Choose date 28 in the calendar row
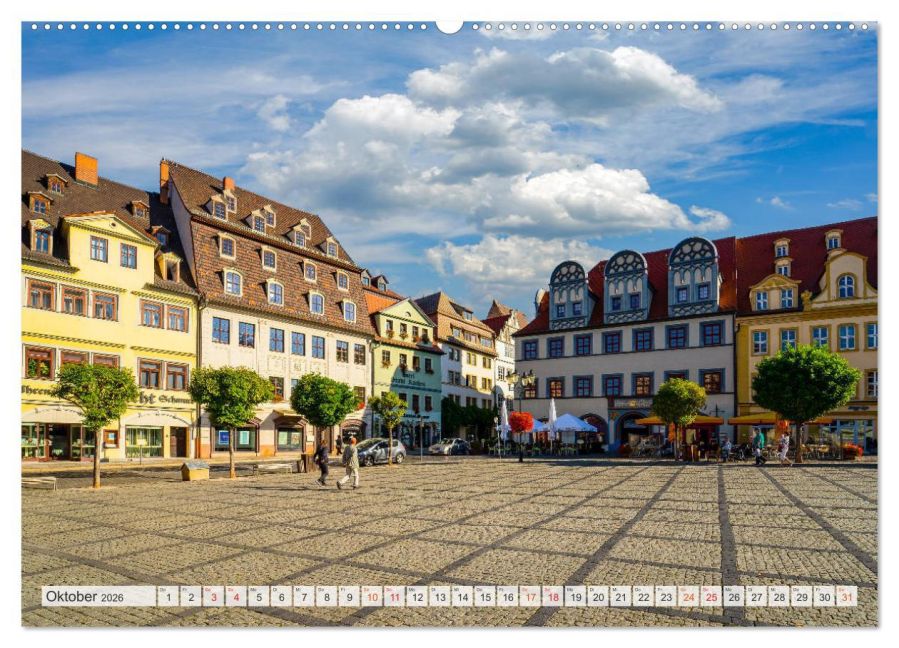 coord(779,596)
